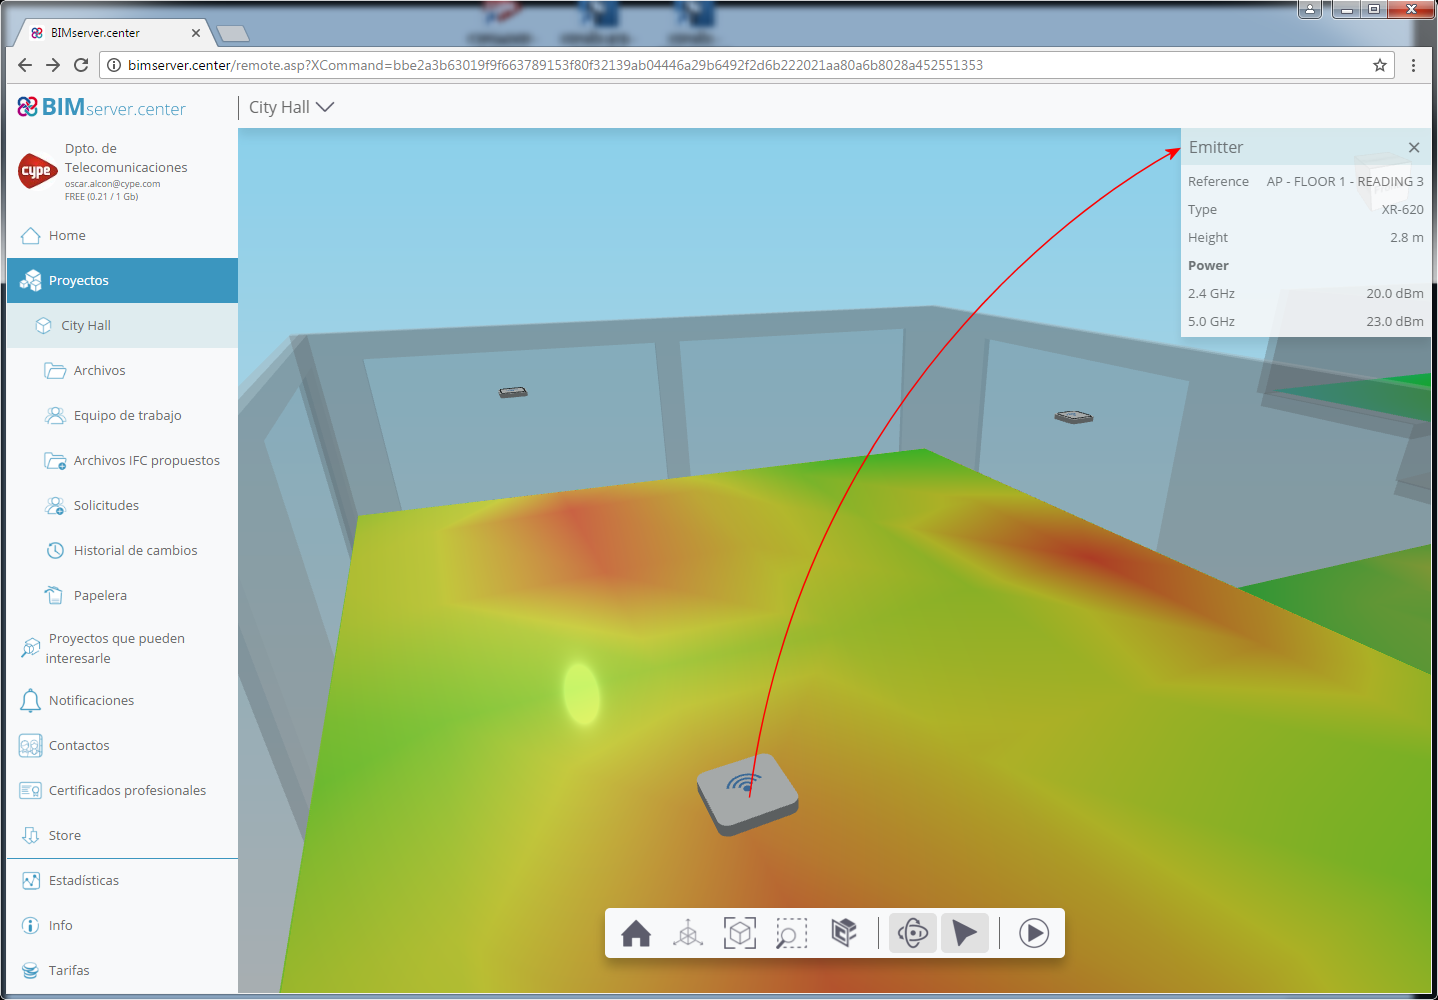
Task: Click the Home house icon in sidebar
Action: click(31, 236)
